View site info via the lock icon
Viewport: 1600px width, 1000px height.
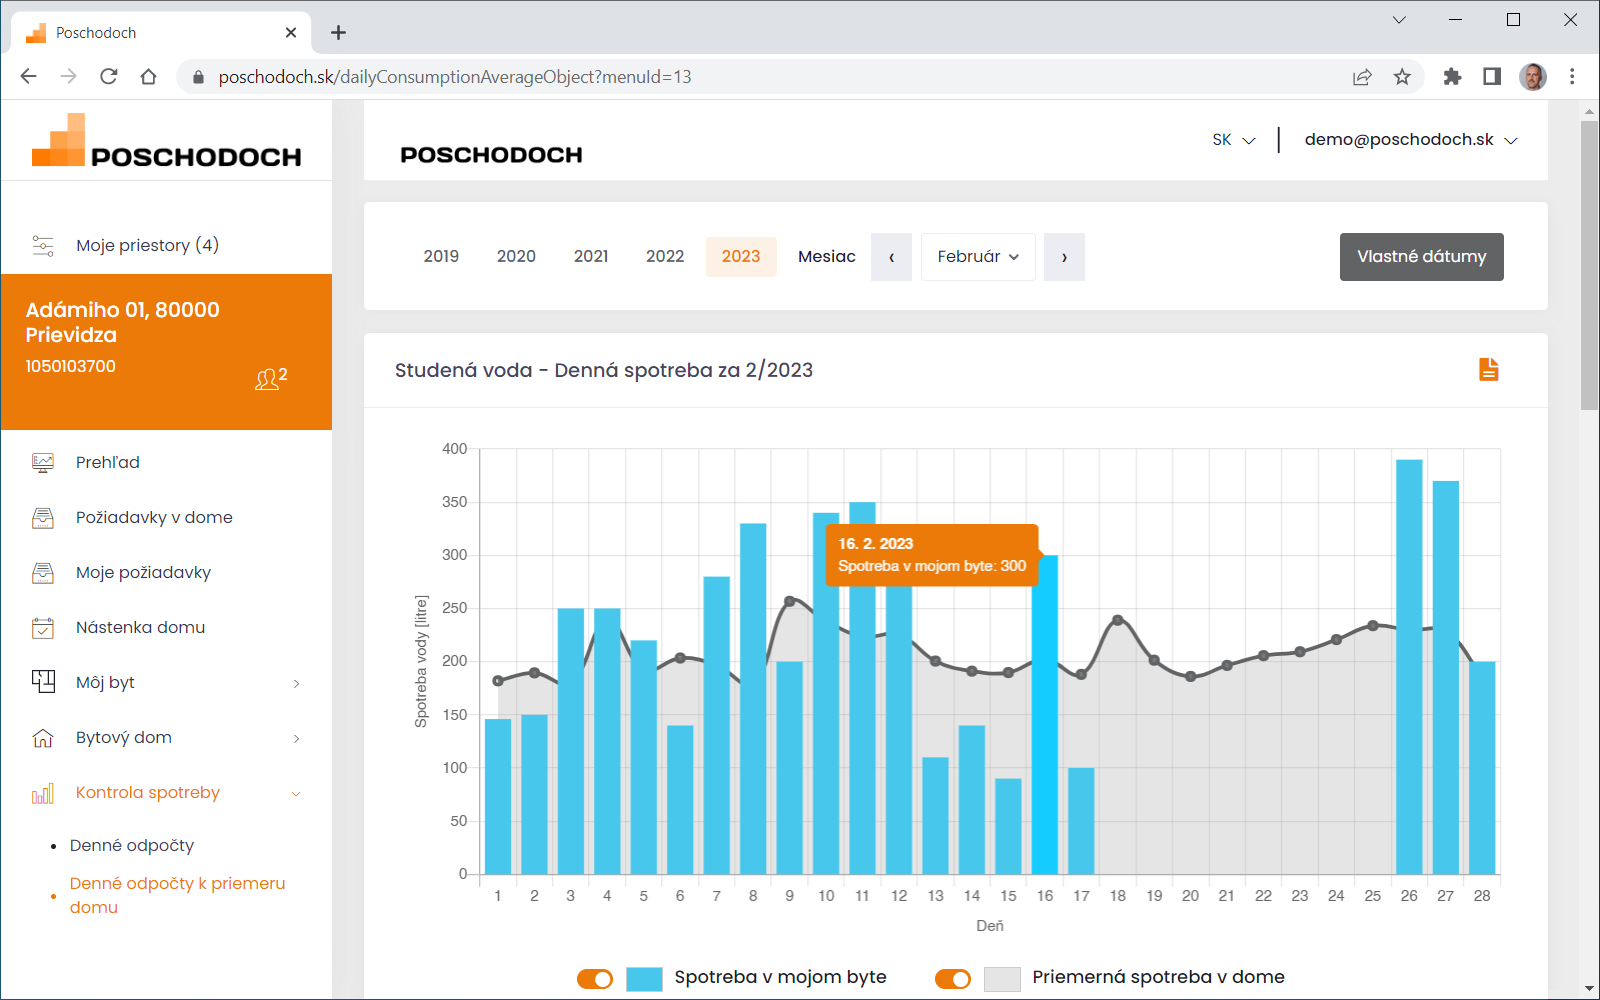coord(198,77)
